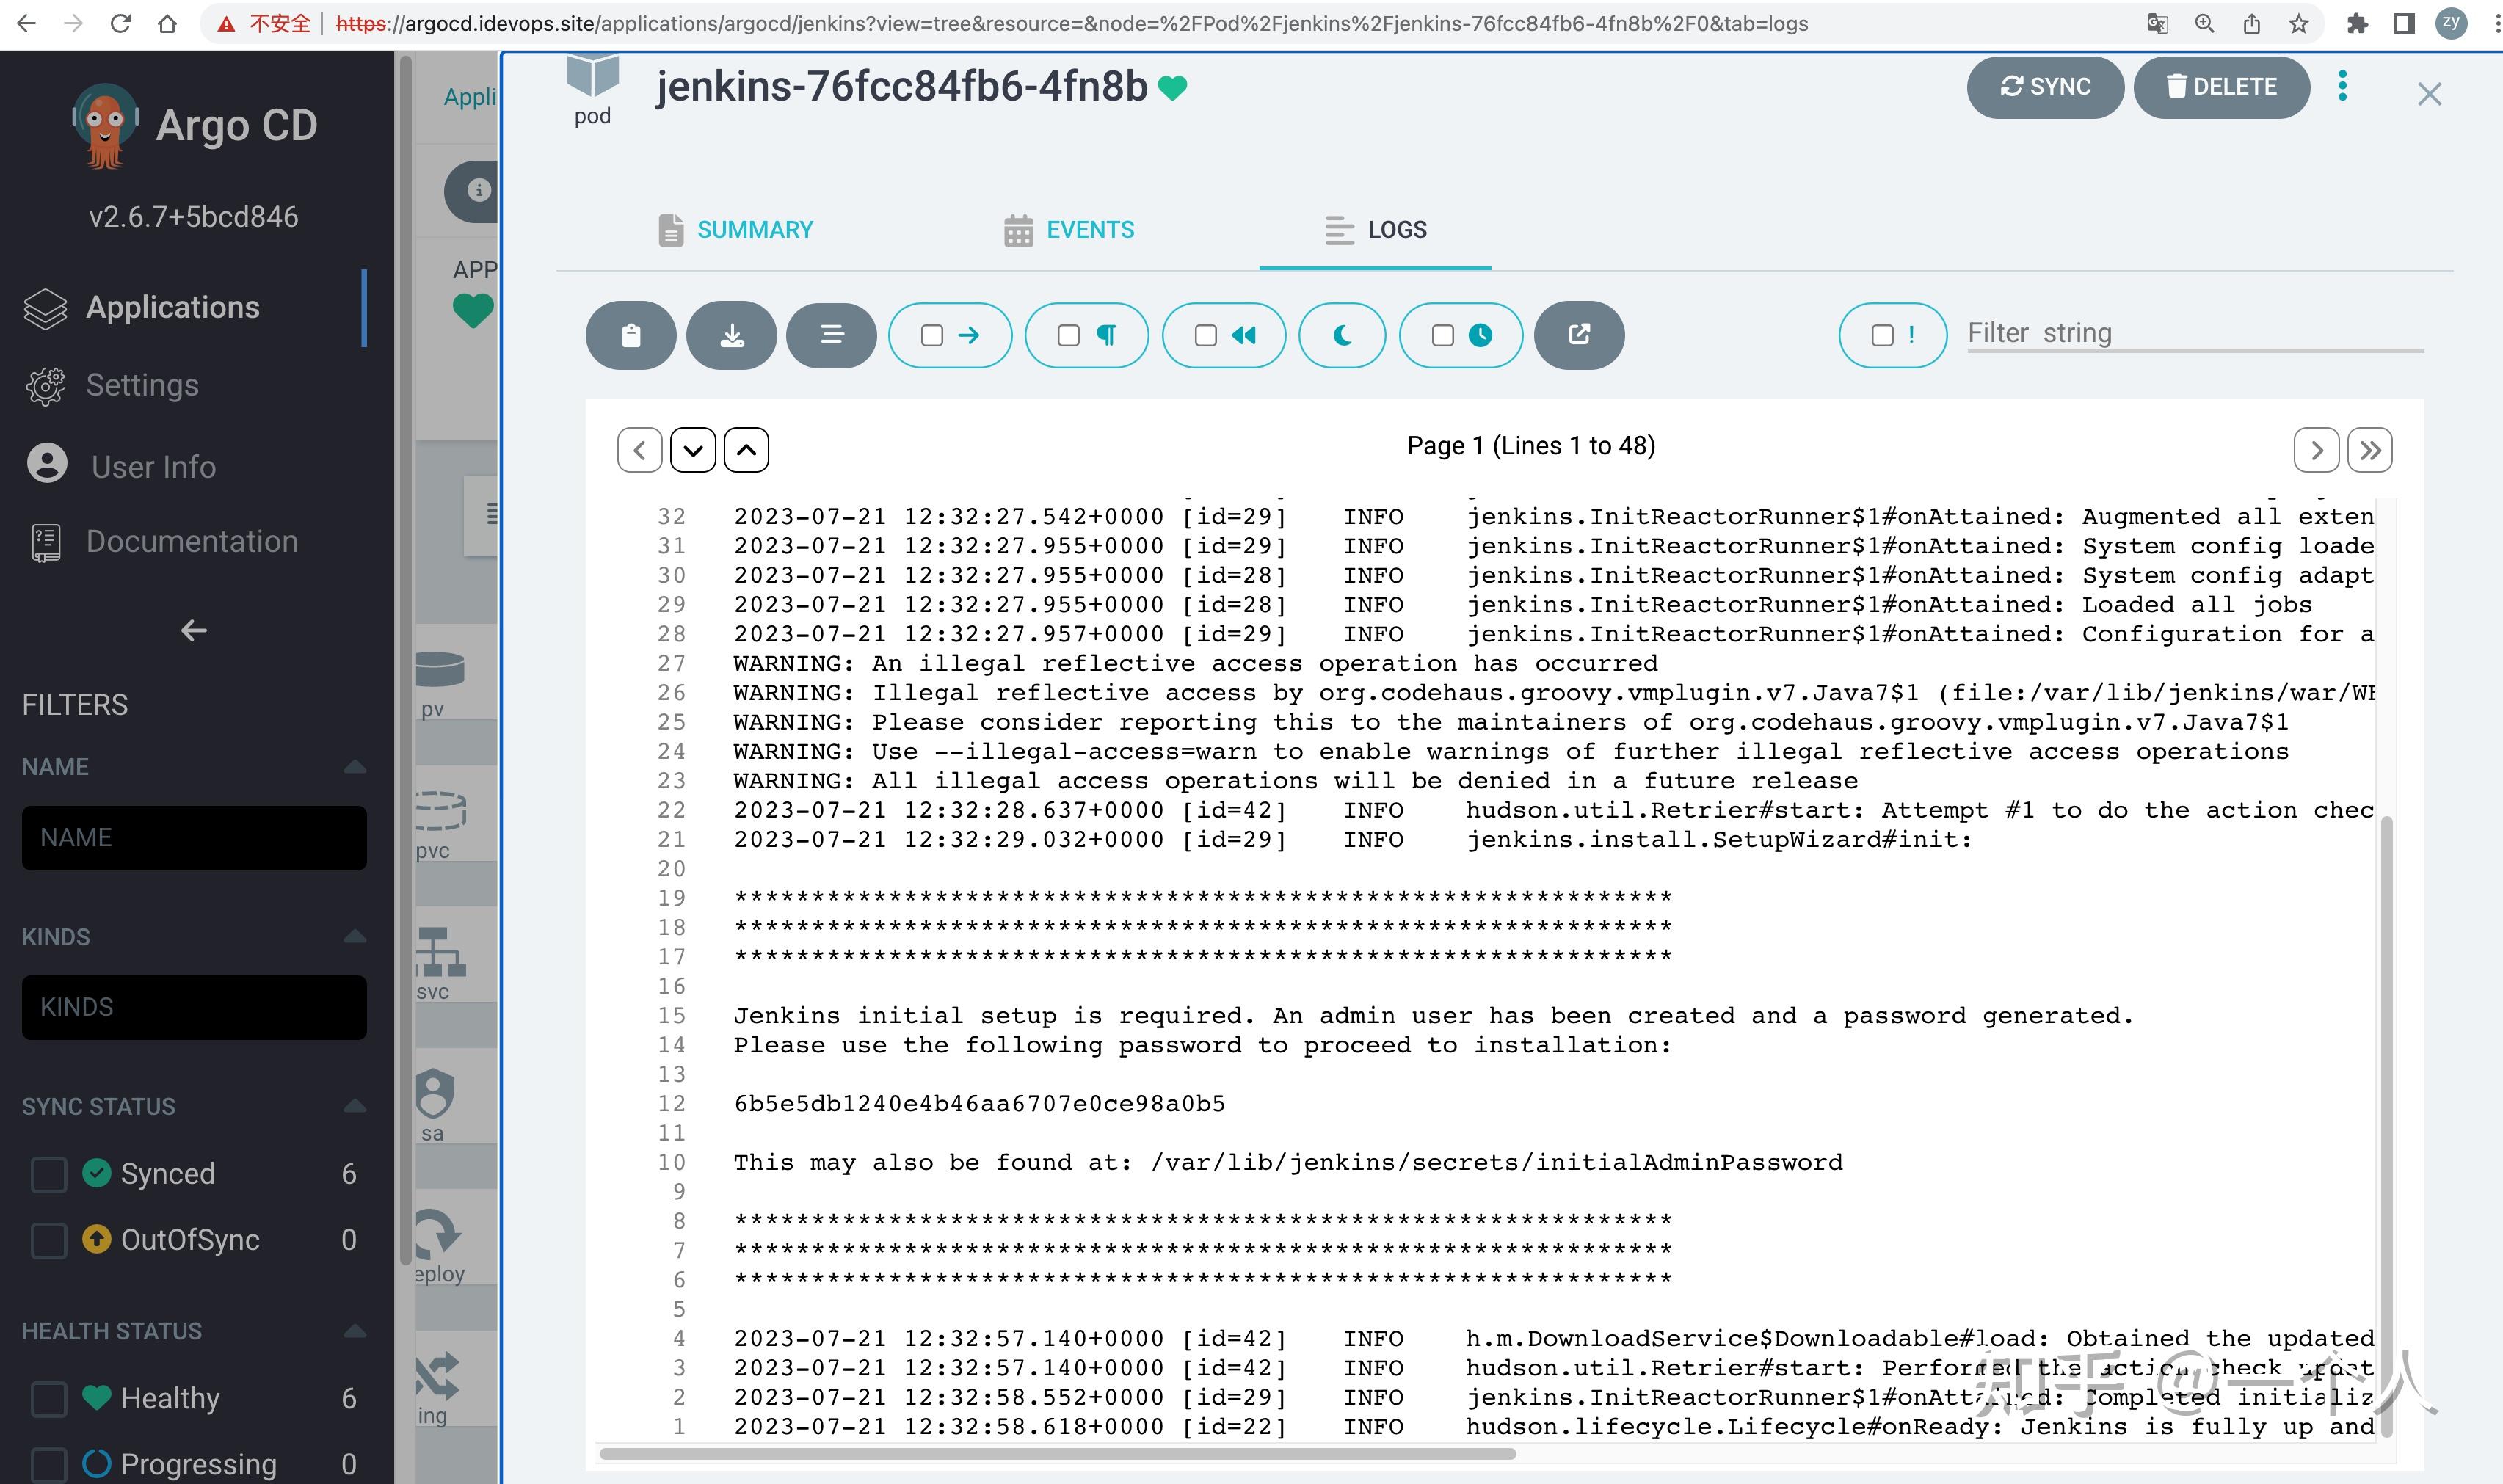
Task: Download logs using the download icon
Action: pyautogui.click(x=732, y=335)
